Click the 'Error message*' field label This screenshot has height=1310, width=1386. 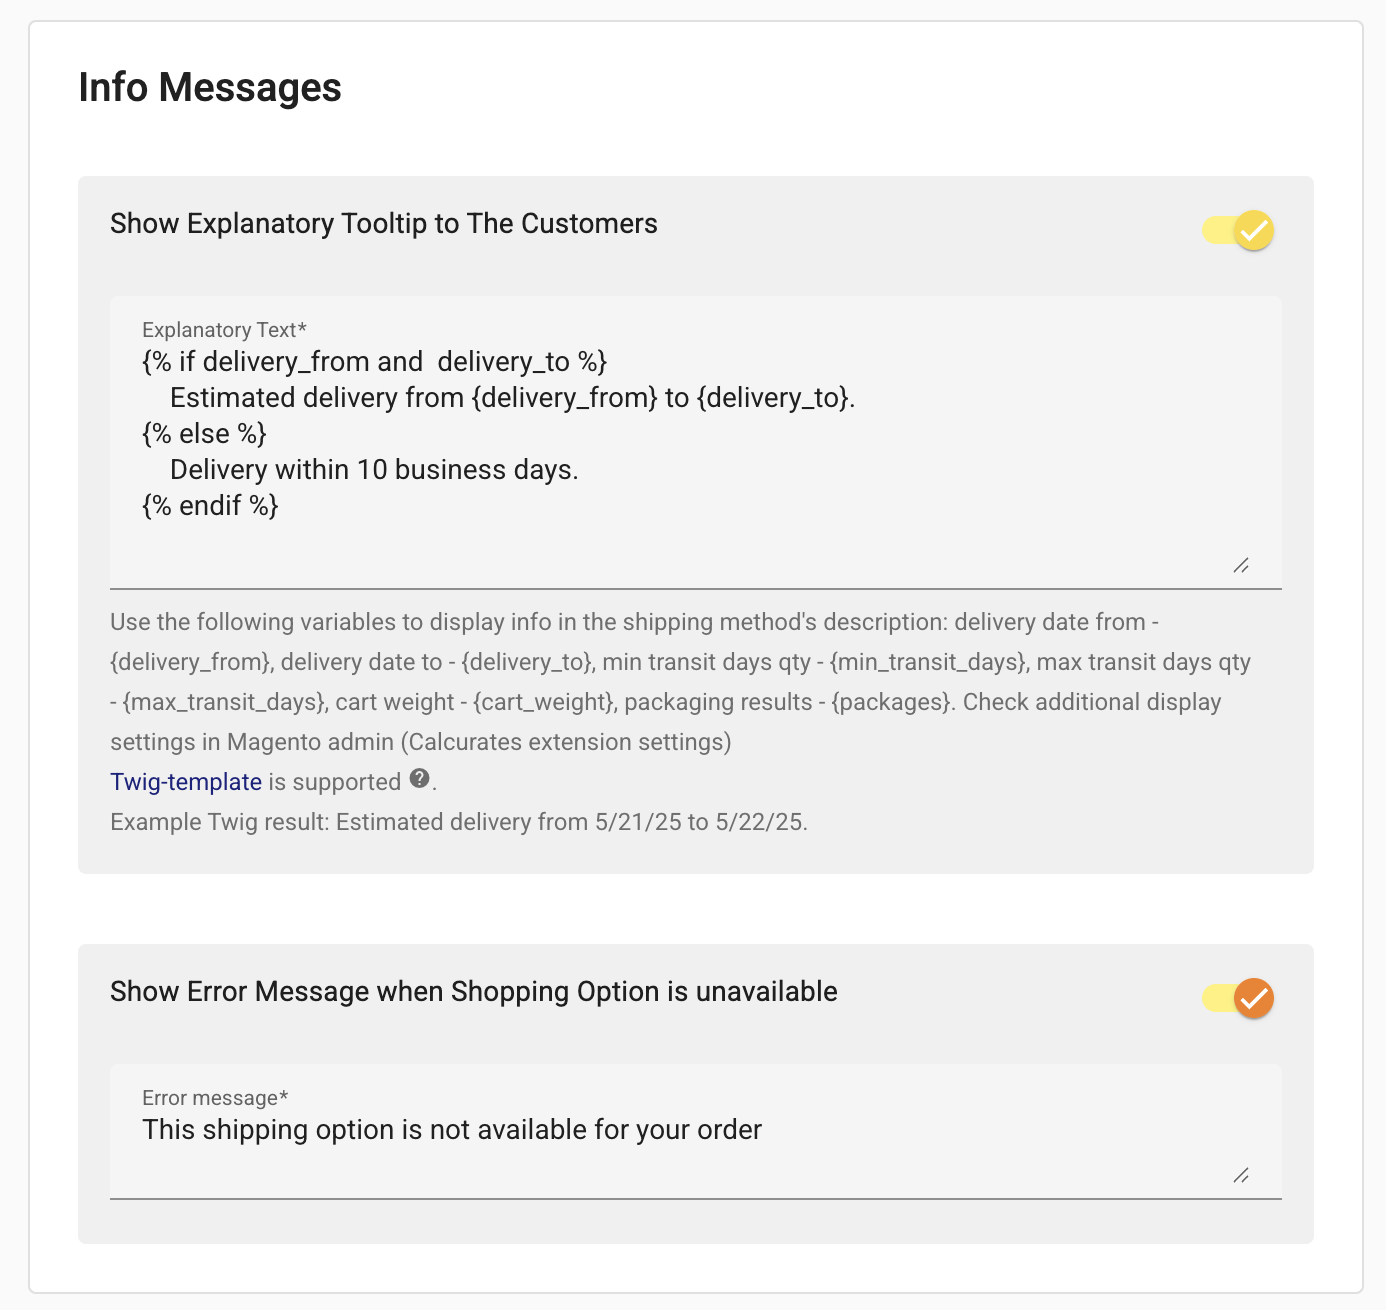pyautogui.click(x=215, y=1098)
